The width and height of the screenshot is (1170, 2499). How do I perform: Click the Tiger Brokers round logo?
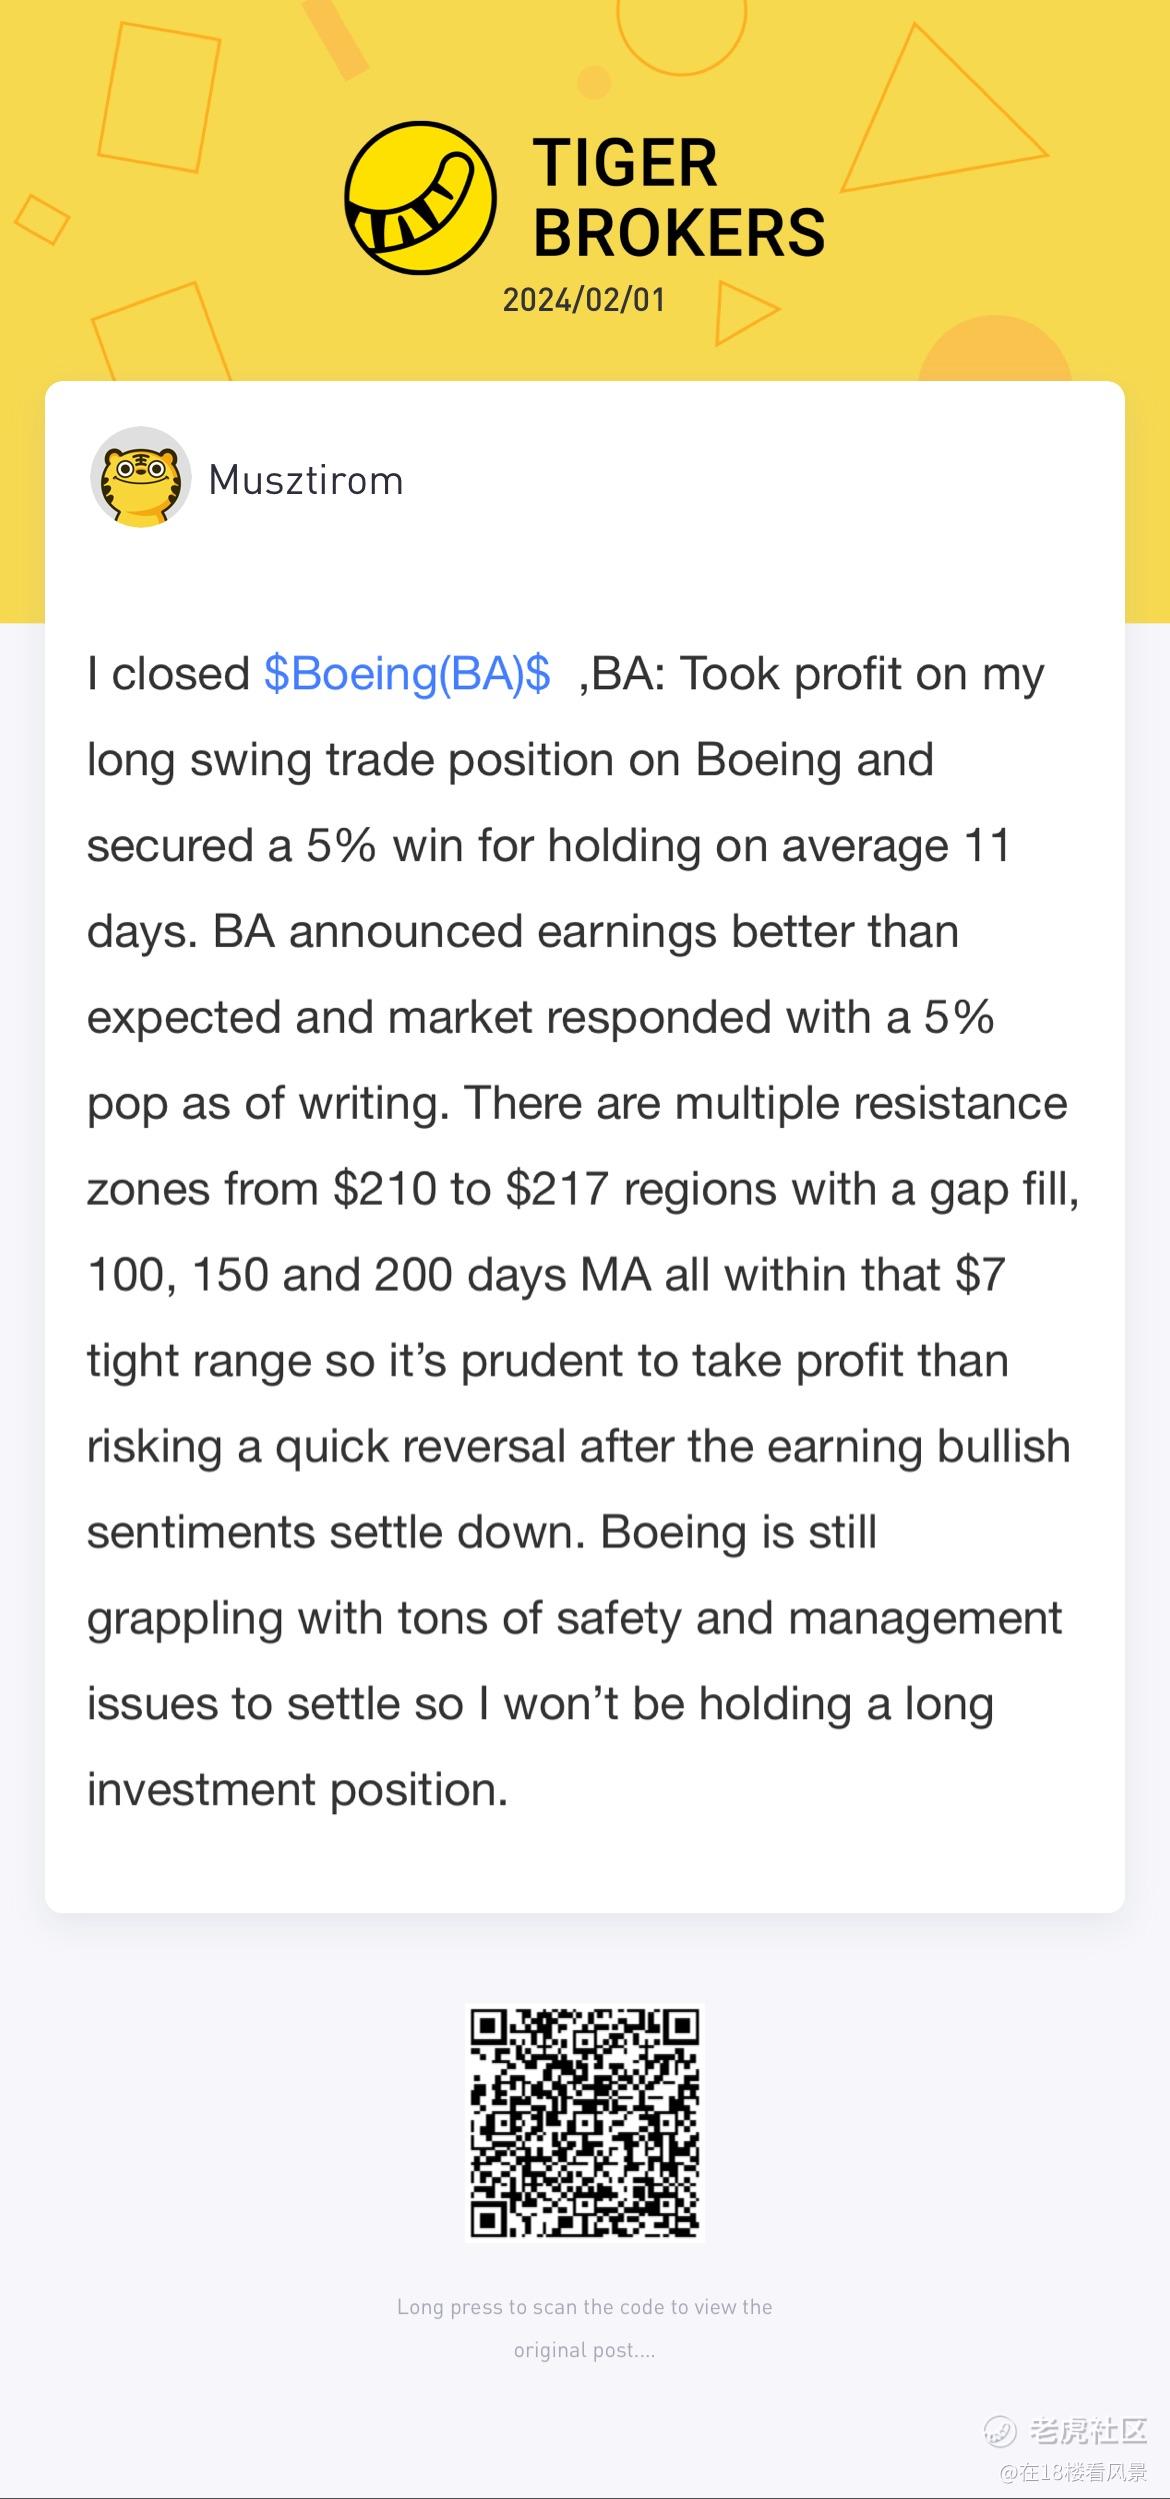tap(420, 198)
